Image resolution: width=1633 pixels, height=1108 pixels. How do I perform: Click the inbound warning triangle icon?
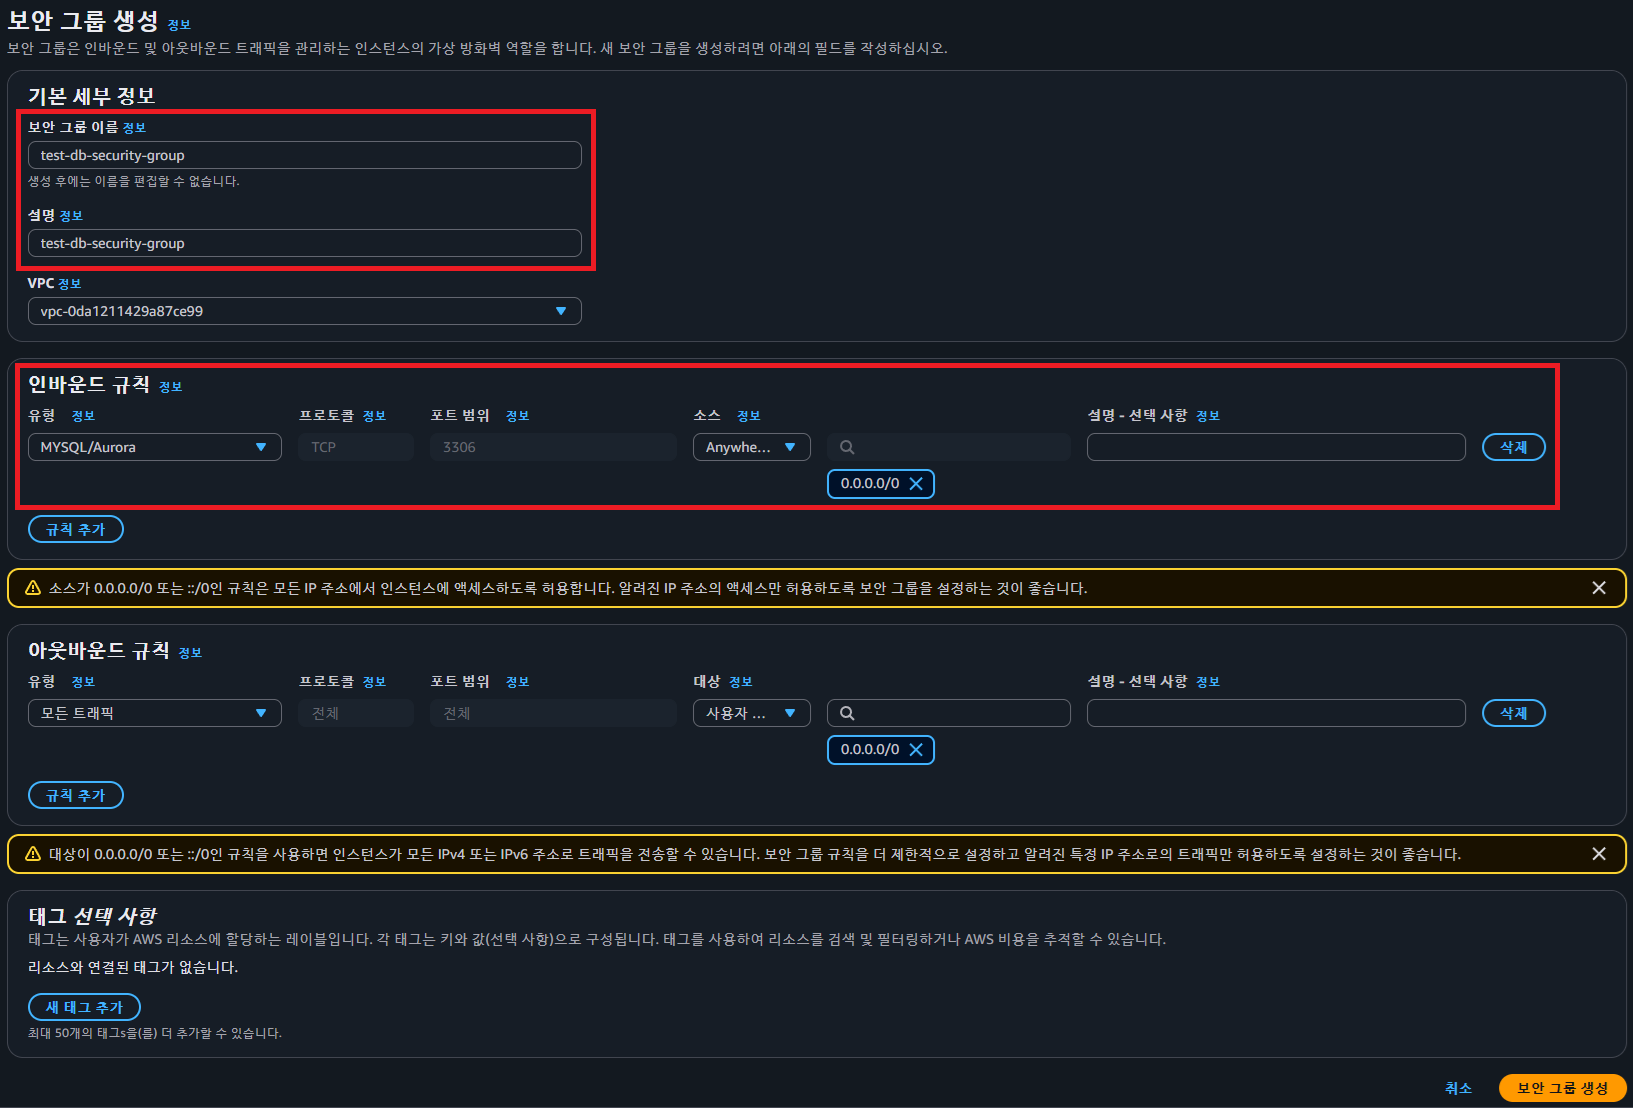click(33, 588)
